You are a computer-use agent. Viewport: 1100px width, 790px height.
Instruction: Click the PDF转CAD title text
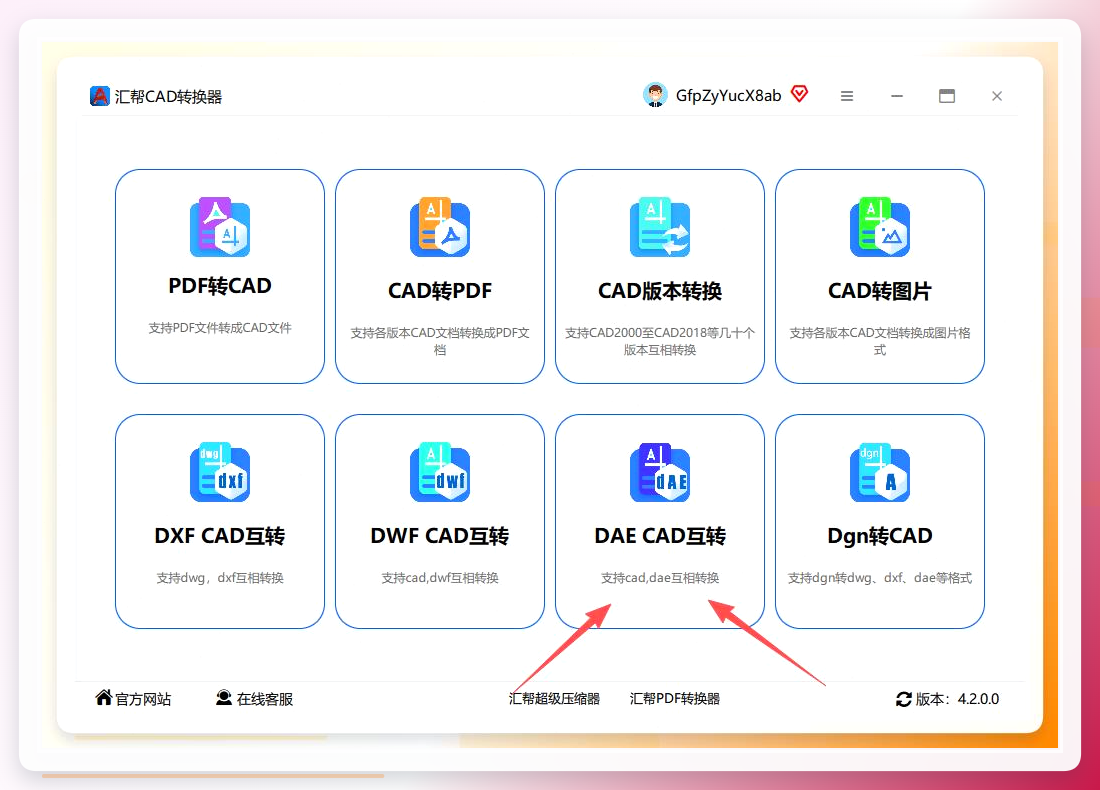pos(220,286)
